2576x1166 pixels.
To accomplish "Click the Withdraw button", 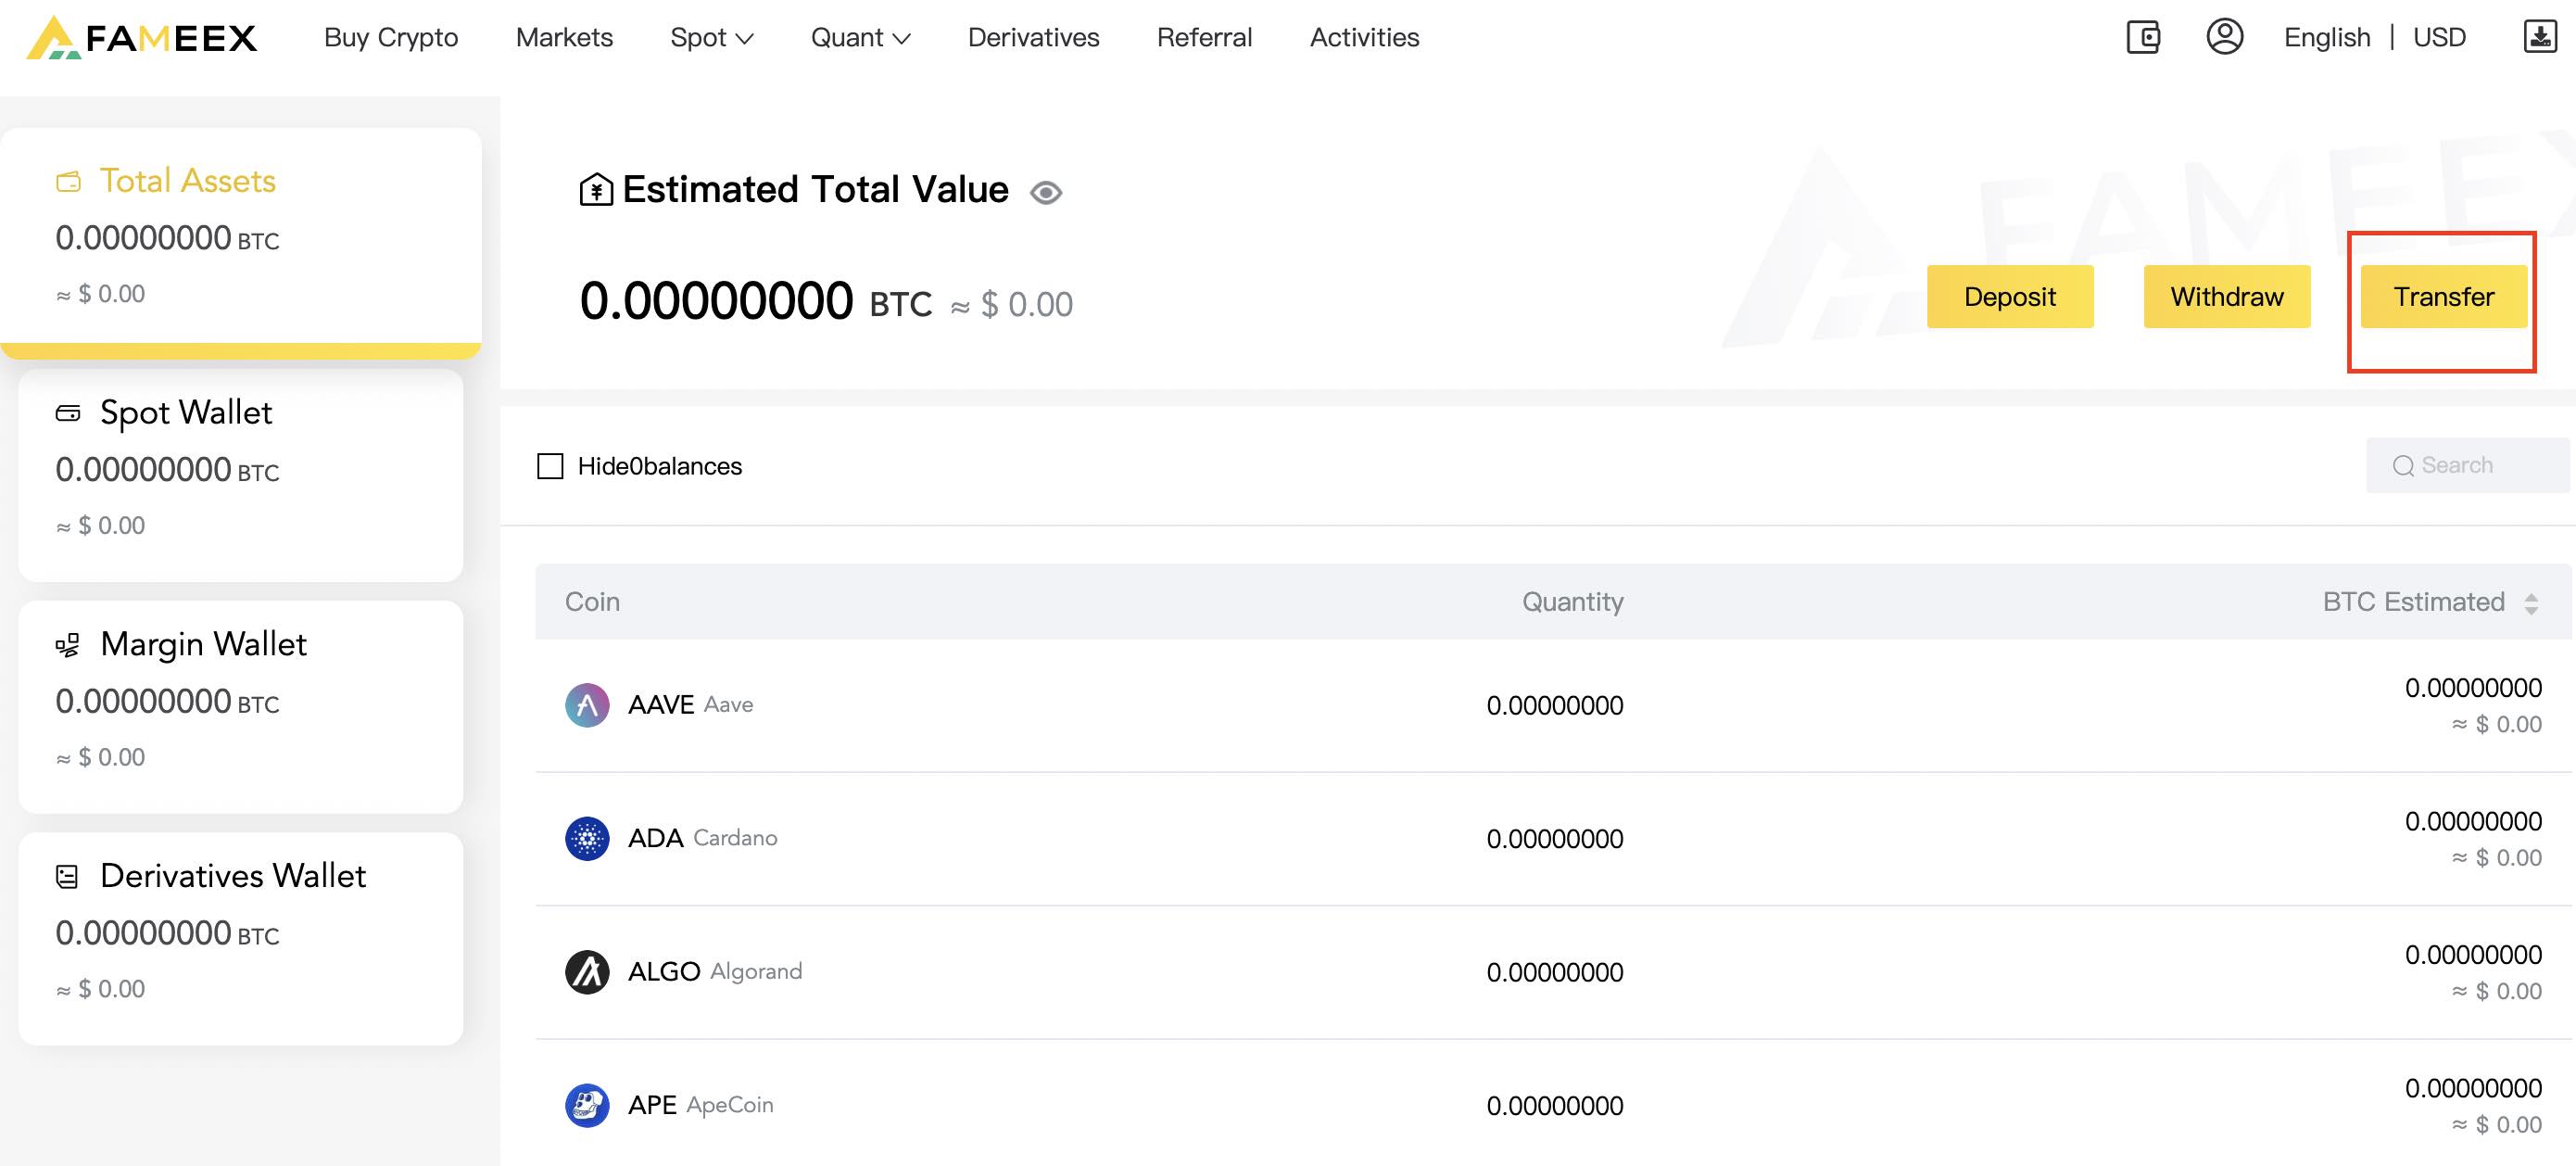I will coord(2227,297).
